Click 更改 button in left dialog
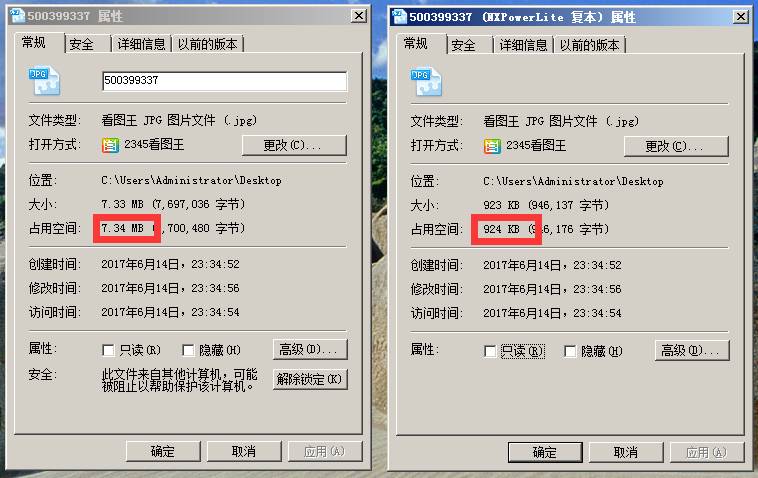Image resolution: width=758 pixels, height=478 pixels. pyautogui.click(x=294, y=145)
